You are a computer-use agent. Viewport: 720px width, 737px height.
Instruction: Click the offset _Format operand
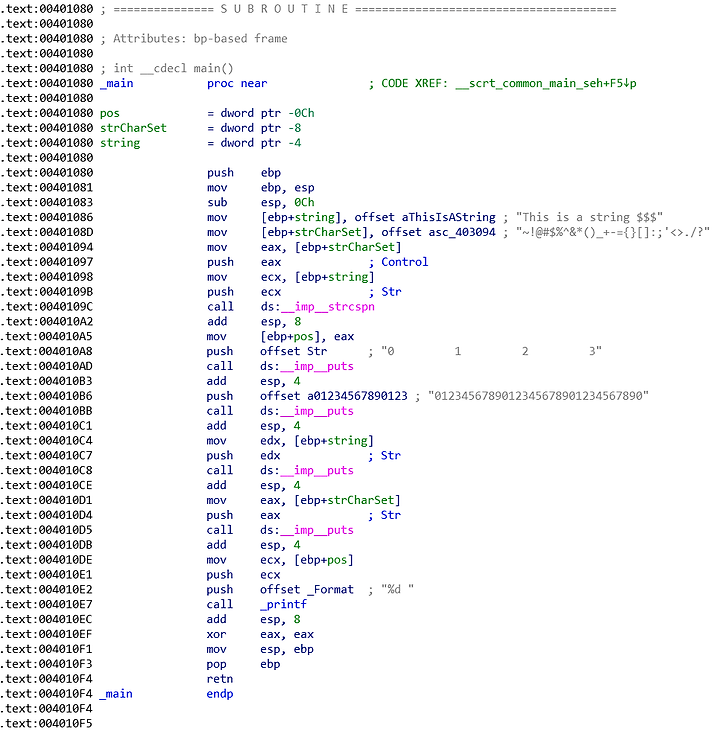coord(307,589)
